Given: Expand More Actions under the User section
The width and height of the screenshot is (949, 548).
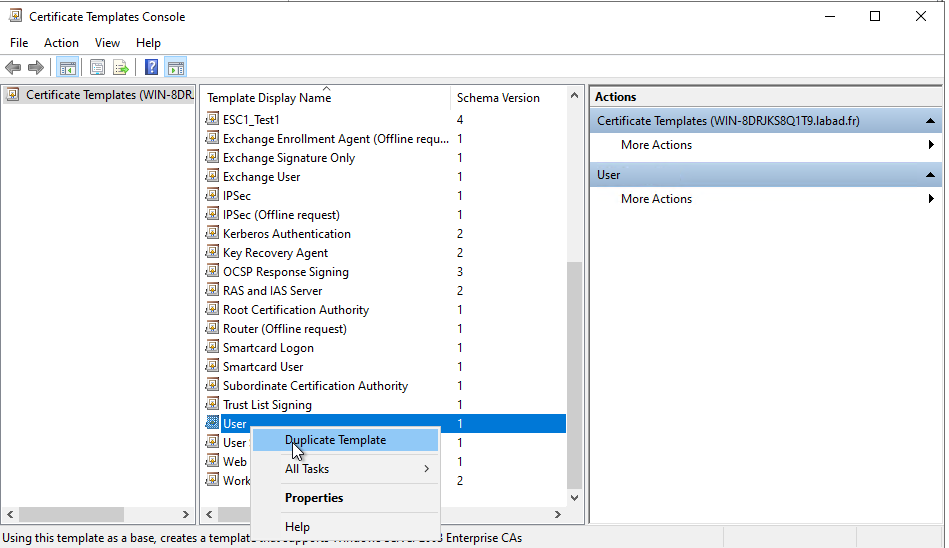Looking at the screenshot, I should tap(656, 199).
